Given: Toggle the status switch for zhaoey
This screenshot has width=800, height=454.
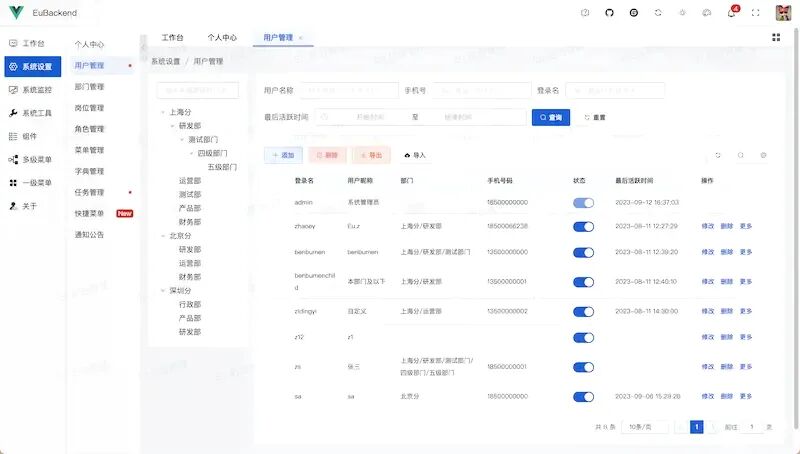Looking at the screenshot, I should point(583,227).
